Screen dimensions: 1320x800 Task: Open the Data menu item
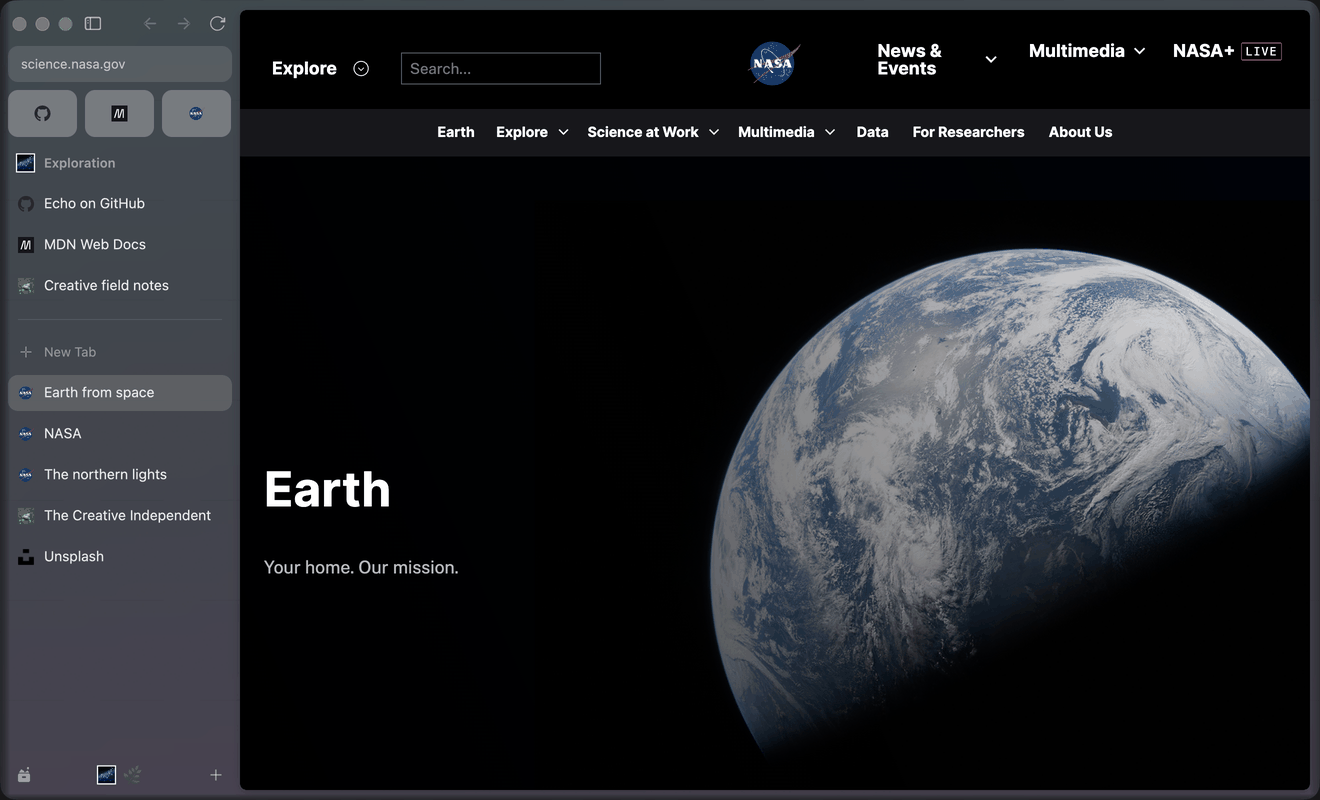[873, 132]
